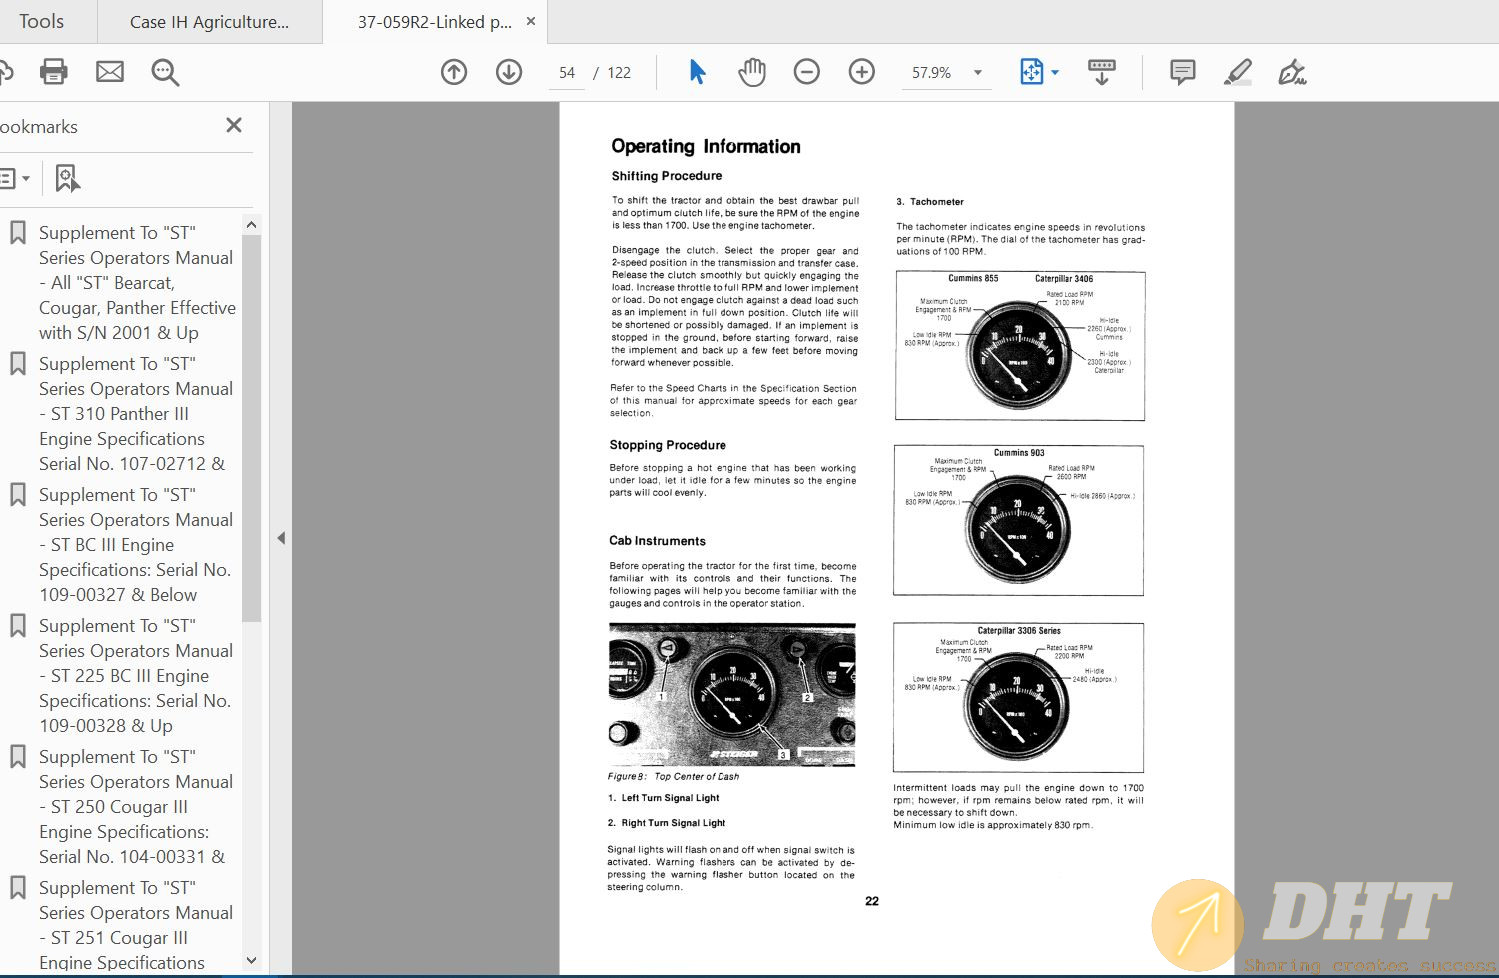Collapse the left navigation pane arrow
Screen dimensions: 1499x978
281,538
